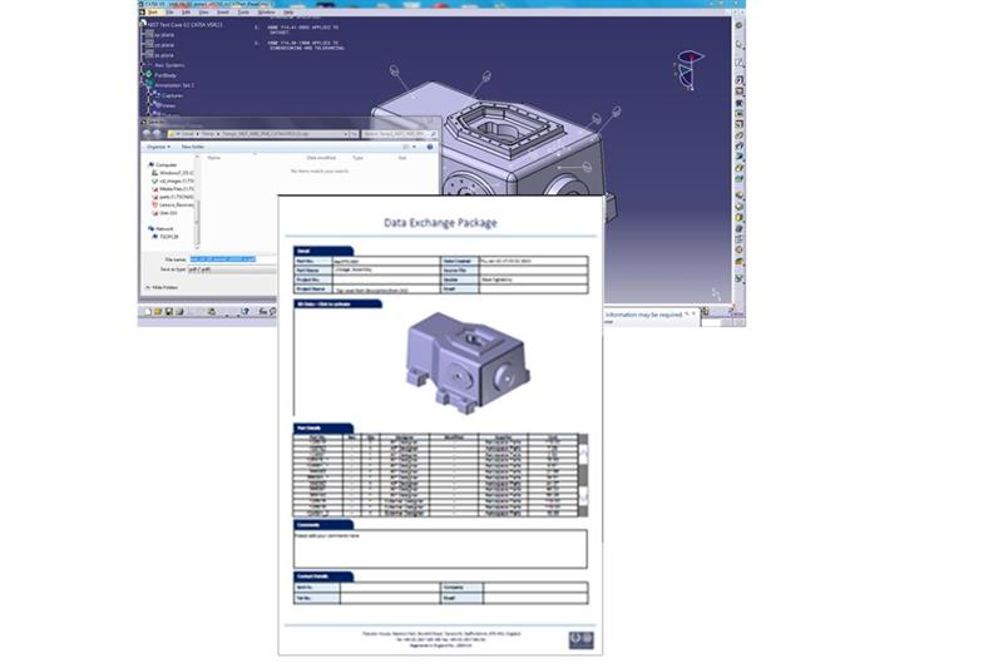Open the Window menu in CATIA
Screen dimensions: 1002x668
[x=266, y=12]
